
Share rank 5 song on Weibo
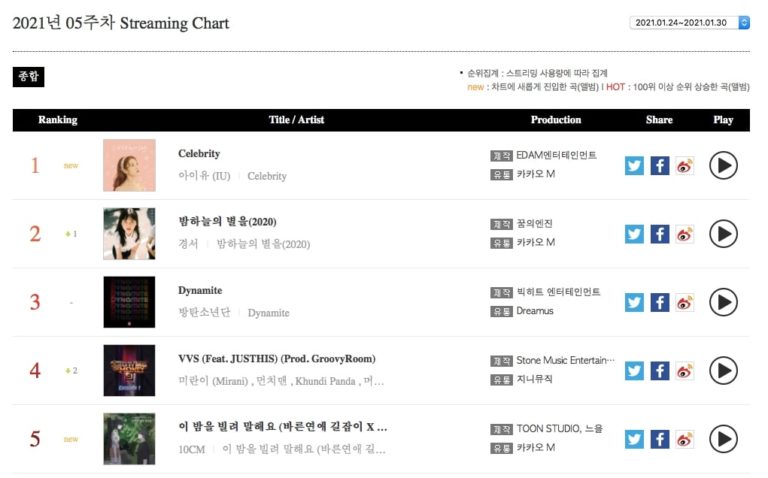pyautogui.click(x=685, y=439)
